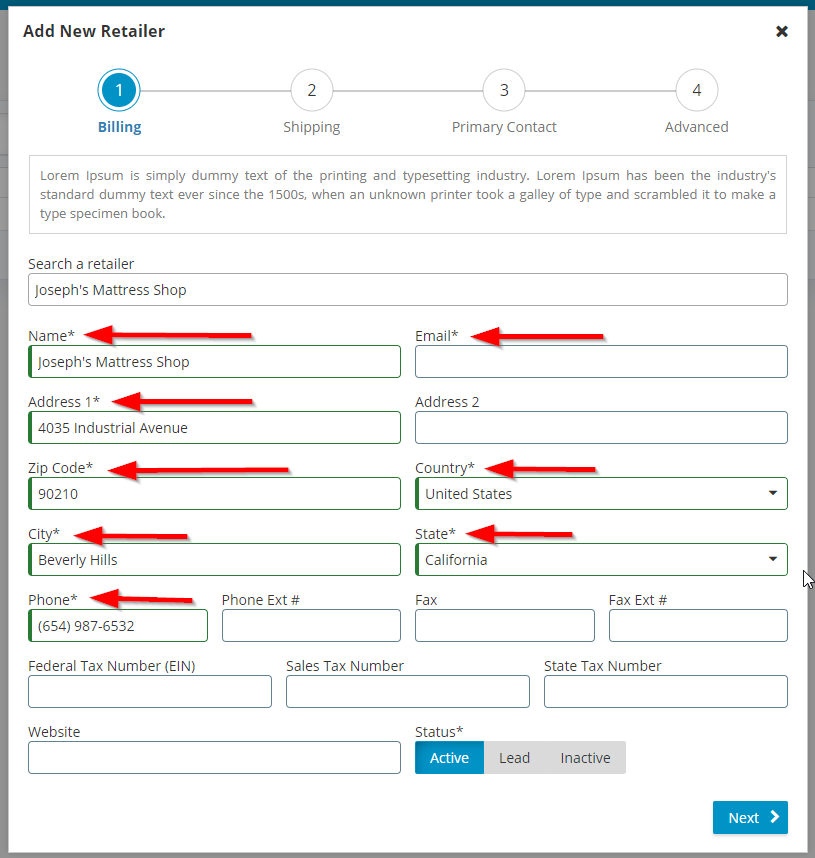Click the California dropdown arrow
Screen dimensions: 815x858
(x=773, y=559)
